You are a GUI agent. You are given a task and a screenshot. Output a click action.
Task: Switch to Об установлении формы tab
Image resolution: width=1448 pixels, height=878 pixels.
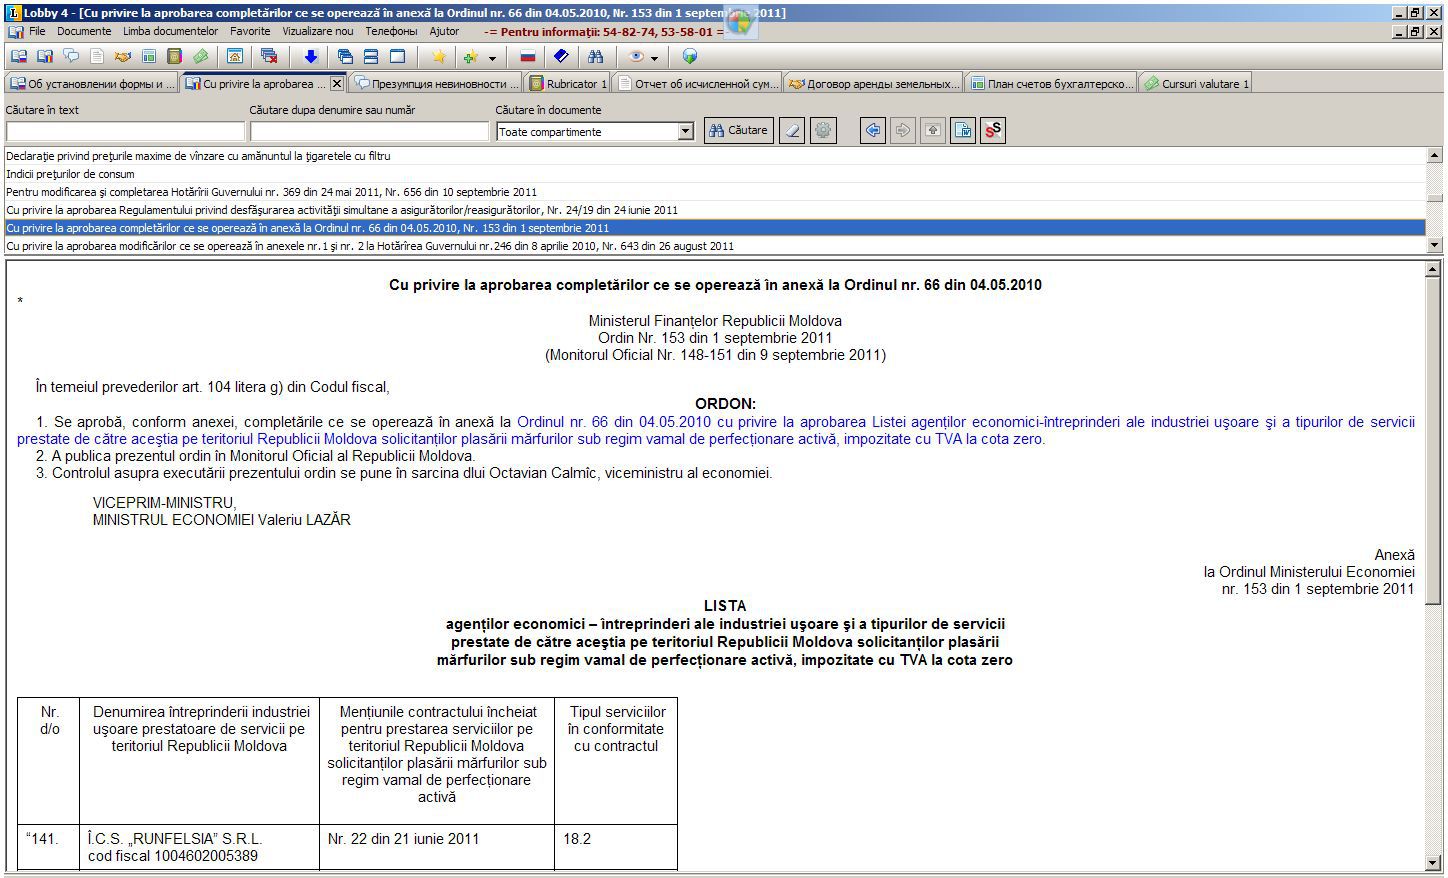click(x=91, y=84)
